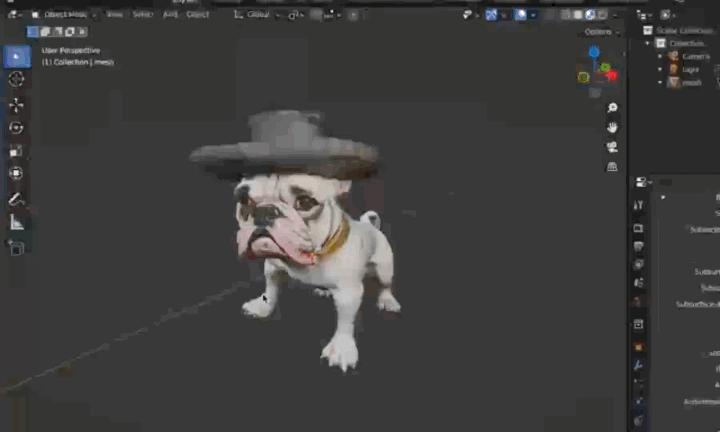Select mesh in the outliner
The image size is (720, 432).
click(x=692, y=83)
